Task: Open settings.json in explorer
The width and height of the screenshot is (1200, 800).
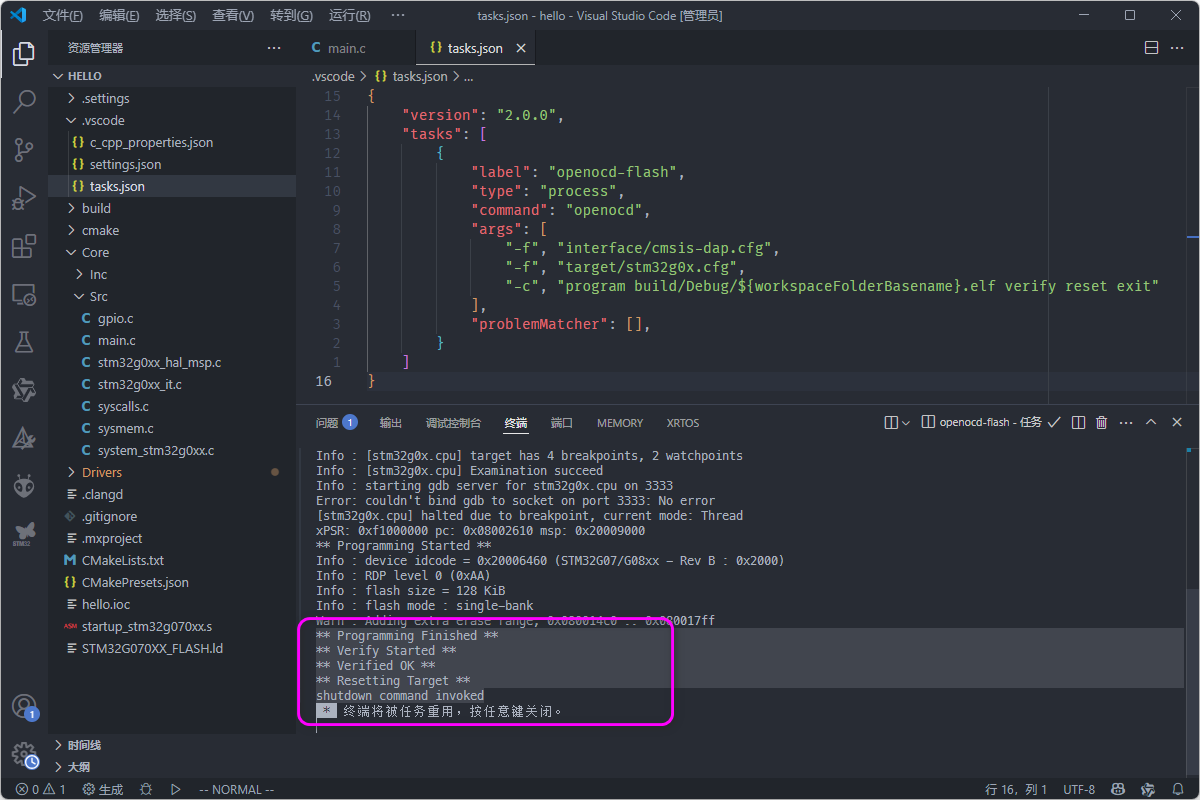Action: [172, 164]
